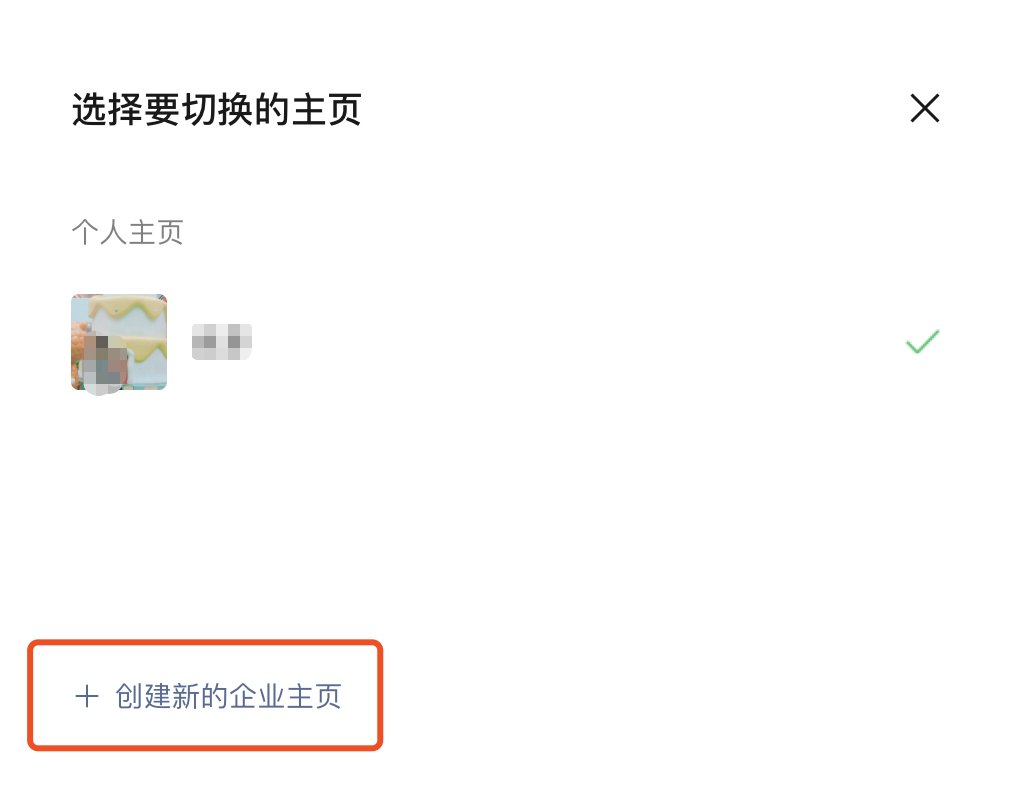Click the green checkmark on personal profile

point(922,341)
